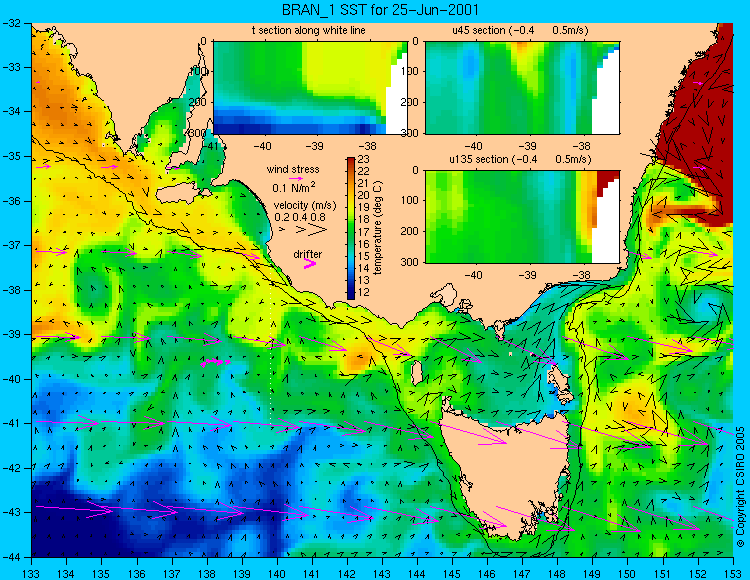Open the u45 section inset plot
Image resolution: width=750 pixels, height=580 pixels.
[522, 88]
